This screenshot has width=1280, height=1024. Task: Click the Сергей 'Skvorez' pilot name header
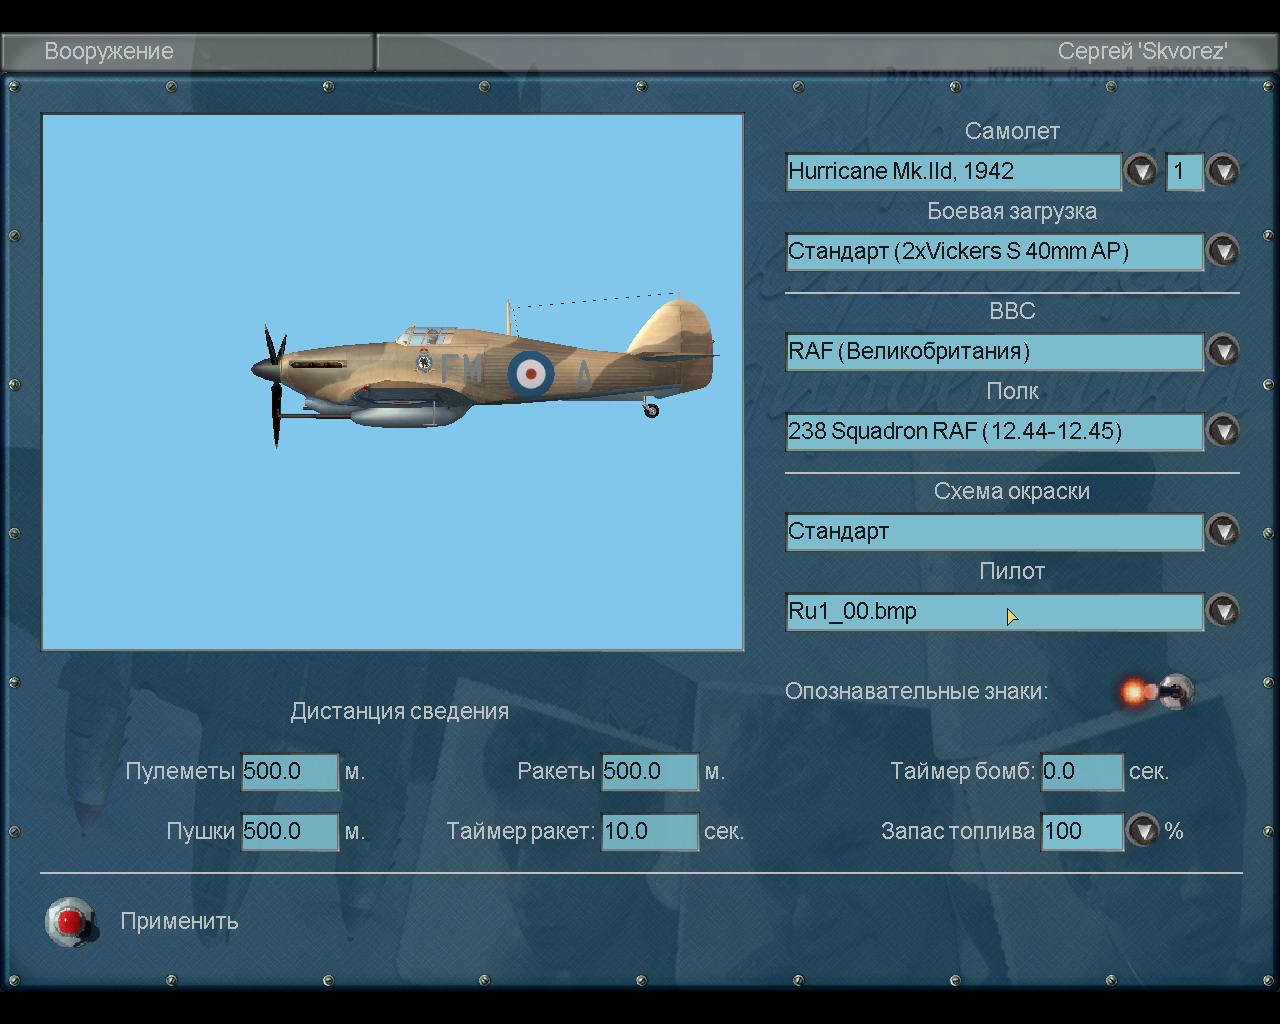pyautogui.click(x=1143, y=51)
